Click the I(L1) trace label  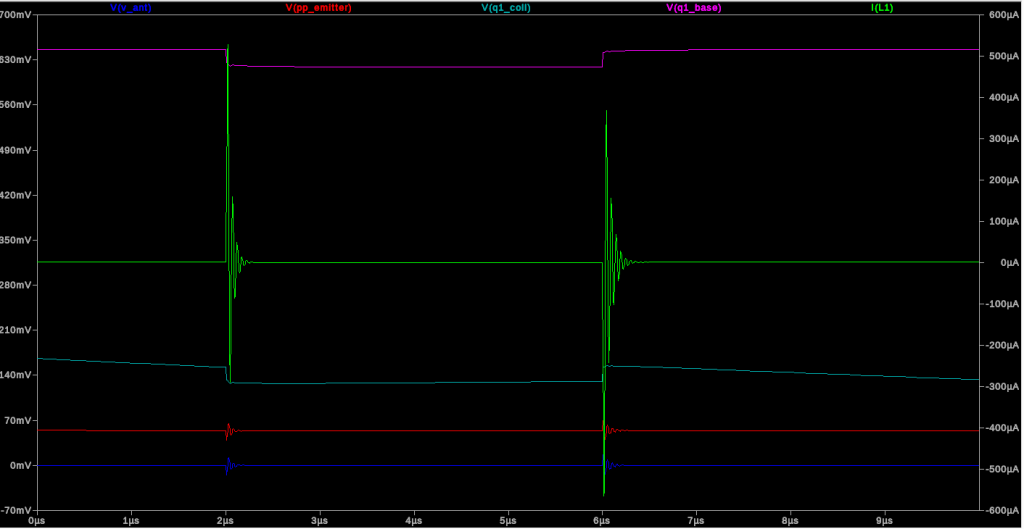[883, 8]
